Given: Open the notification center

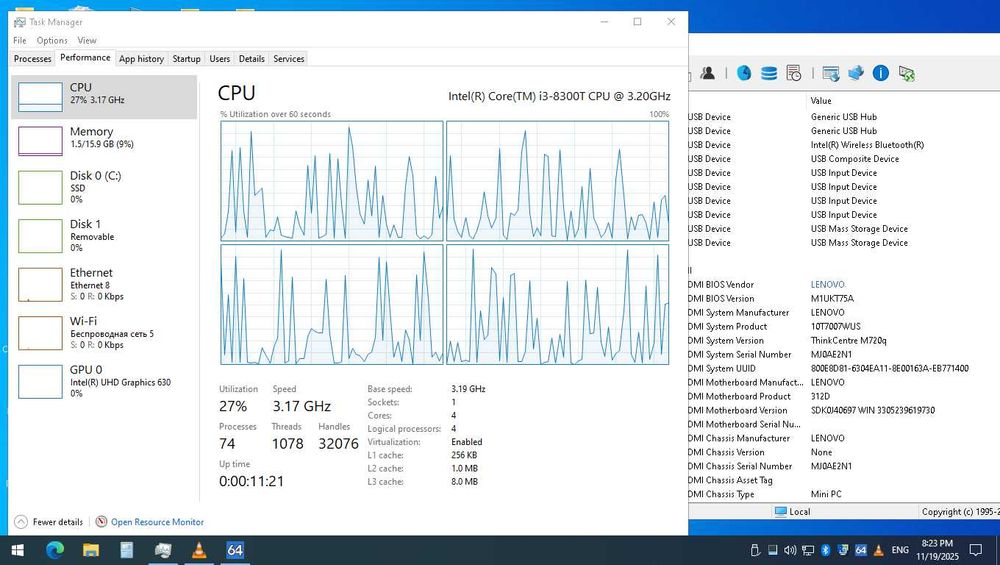Looking at the screenshot, I should coord(976,550).
